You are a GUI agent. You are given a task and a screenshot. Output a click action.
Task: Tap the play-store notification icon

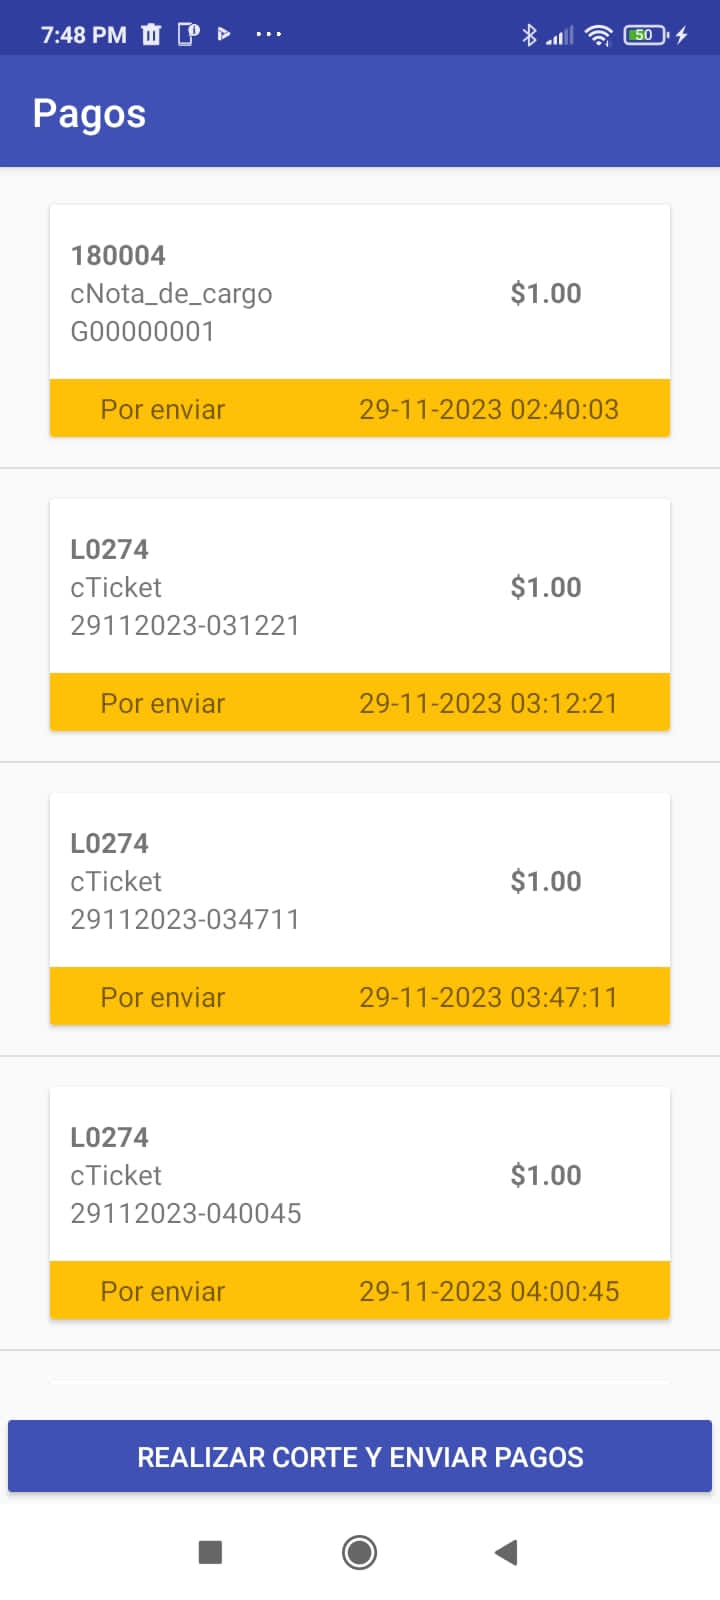(224, 35)
